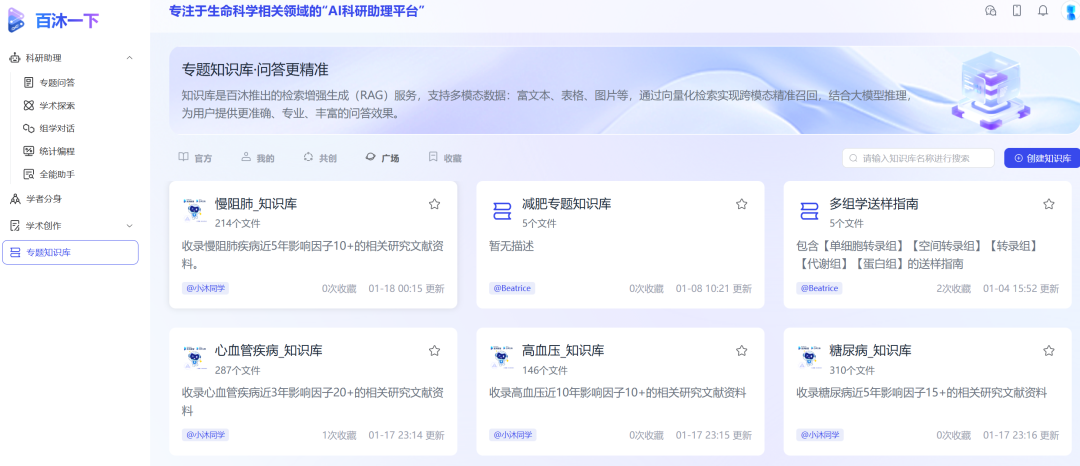Screen dimensions: 1080x466
Task: Click 高血压_知识库 card thumbnail
Action: pos(502,357)
